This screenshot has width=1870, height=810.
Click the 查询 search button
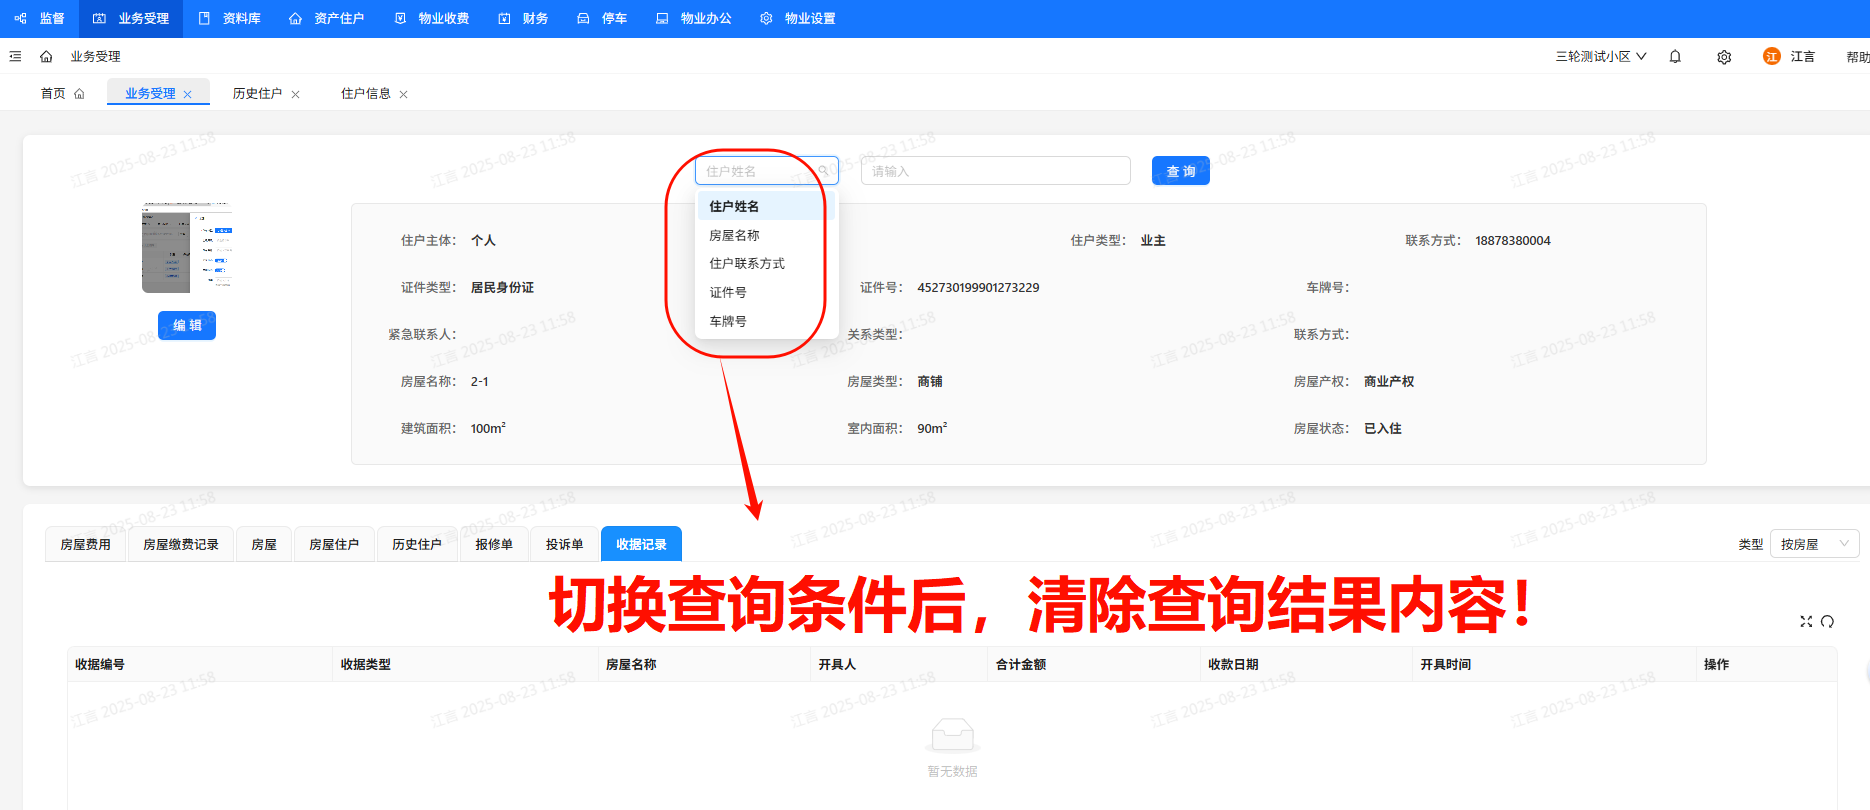[1180, 171]
